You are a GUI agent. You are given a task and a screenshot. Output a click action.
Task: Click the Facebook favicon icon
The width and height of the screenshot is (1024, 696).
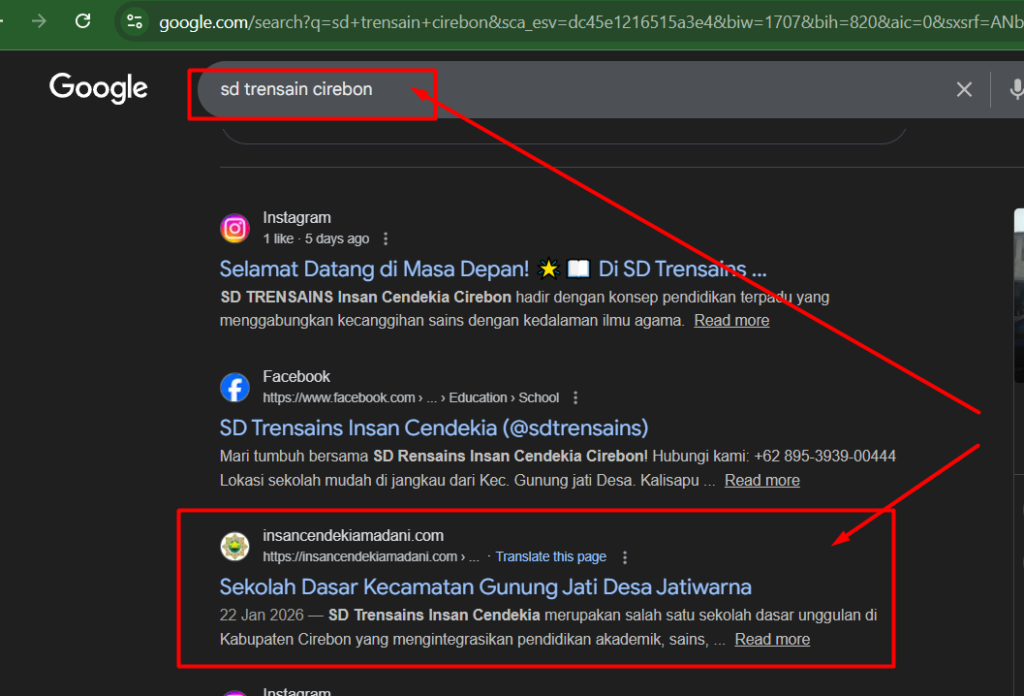tap(235, 388)
